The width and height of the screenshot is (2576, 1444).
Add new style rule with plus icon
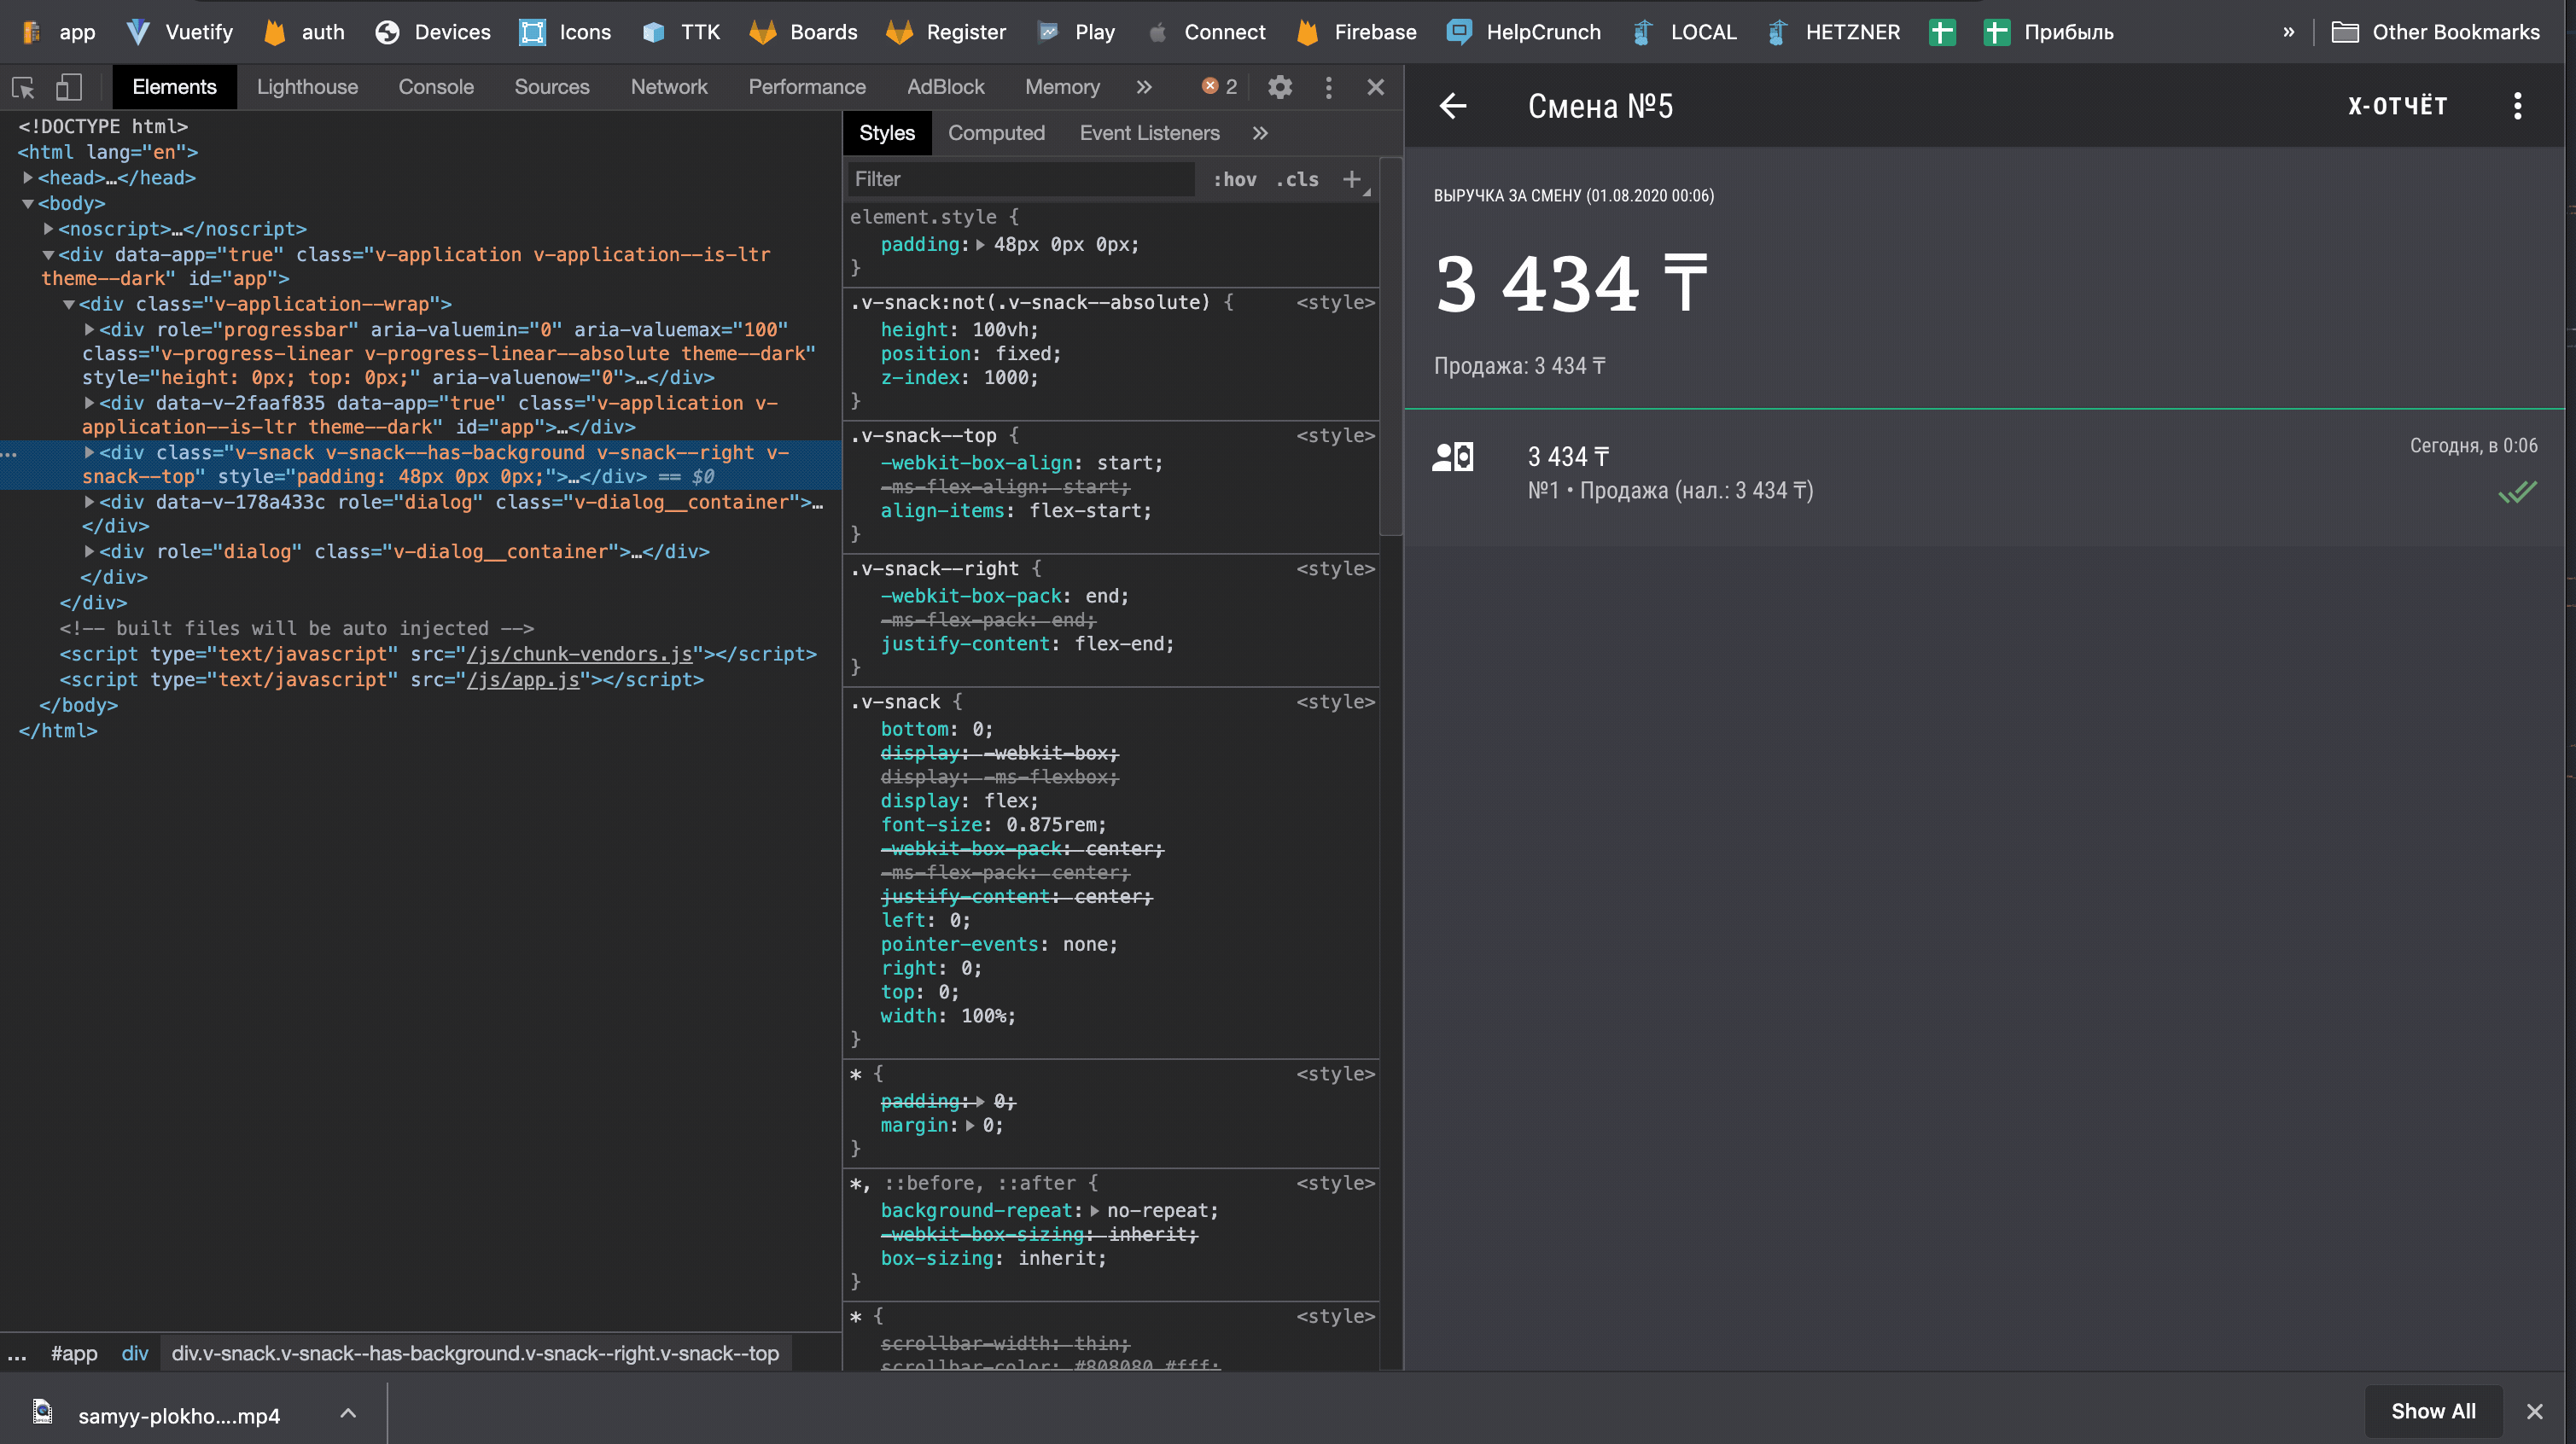(x=1351, y=179)
